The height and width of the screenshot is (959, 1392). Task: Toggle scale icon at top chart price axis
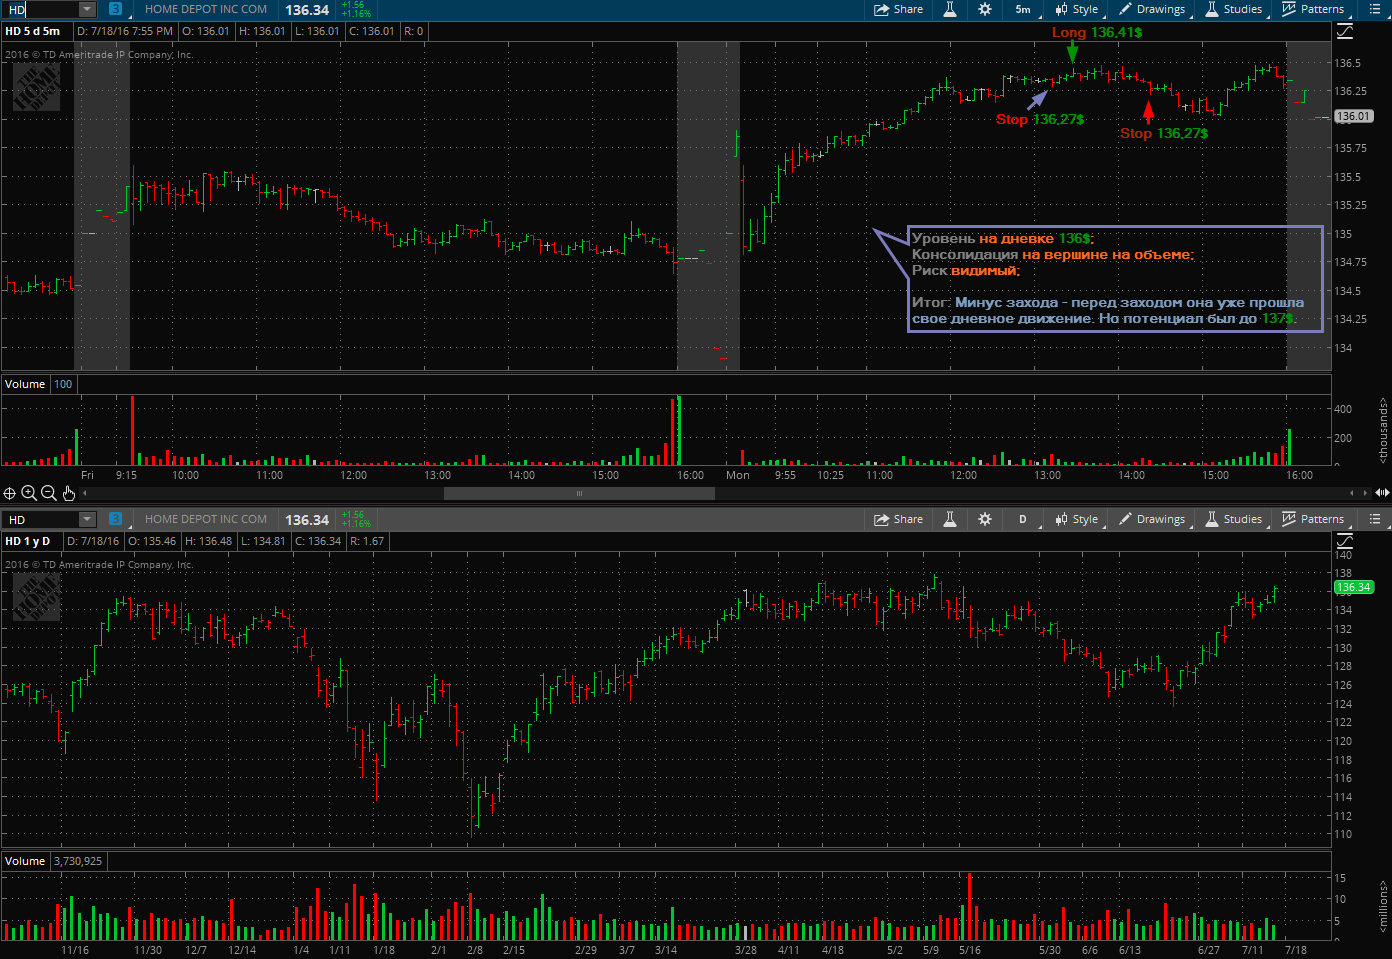tap(1345, 31)
